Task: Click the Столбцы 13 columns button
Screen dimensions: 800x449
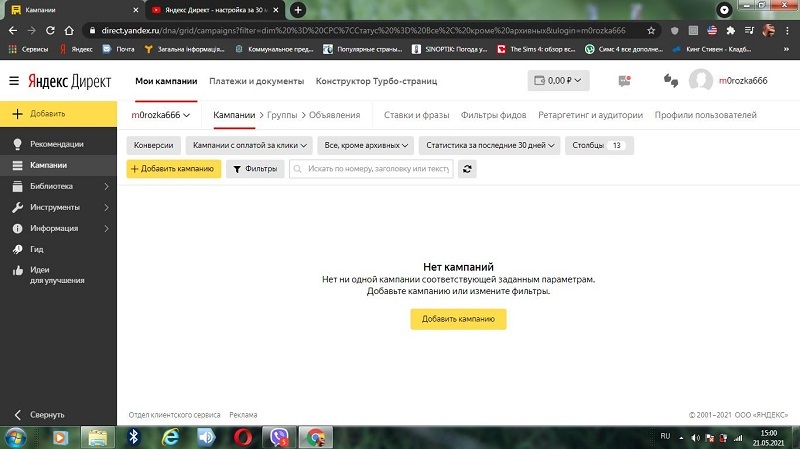Action: (x=599, y=145)
